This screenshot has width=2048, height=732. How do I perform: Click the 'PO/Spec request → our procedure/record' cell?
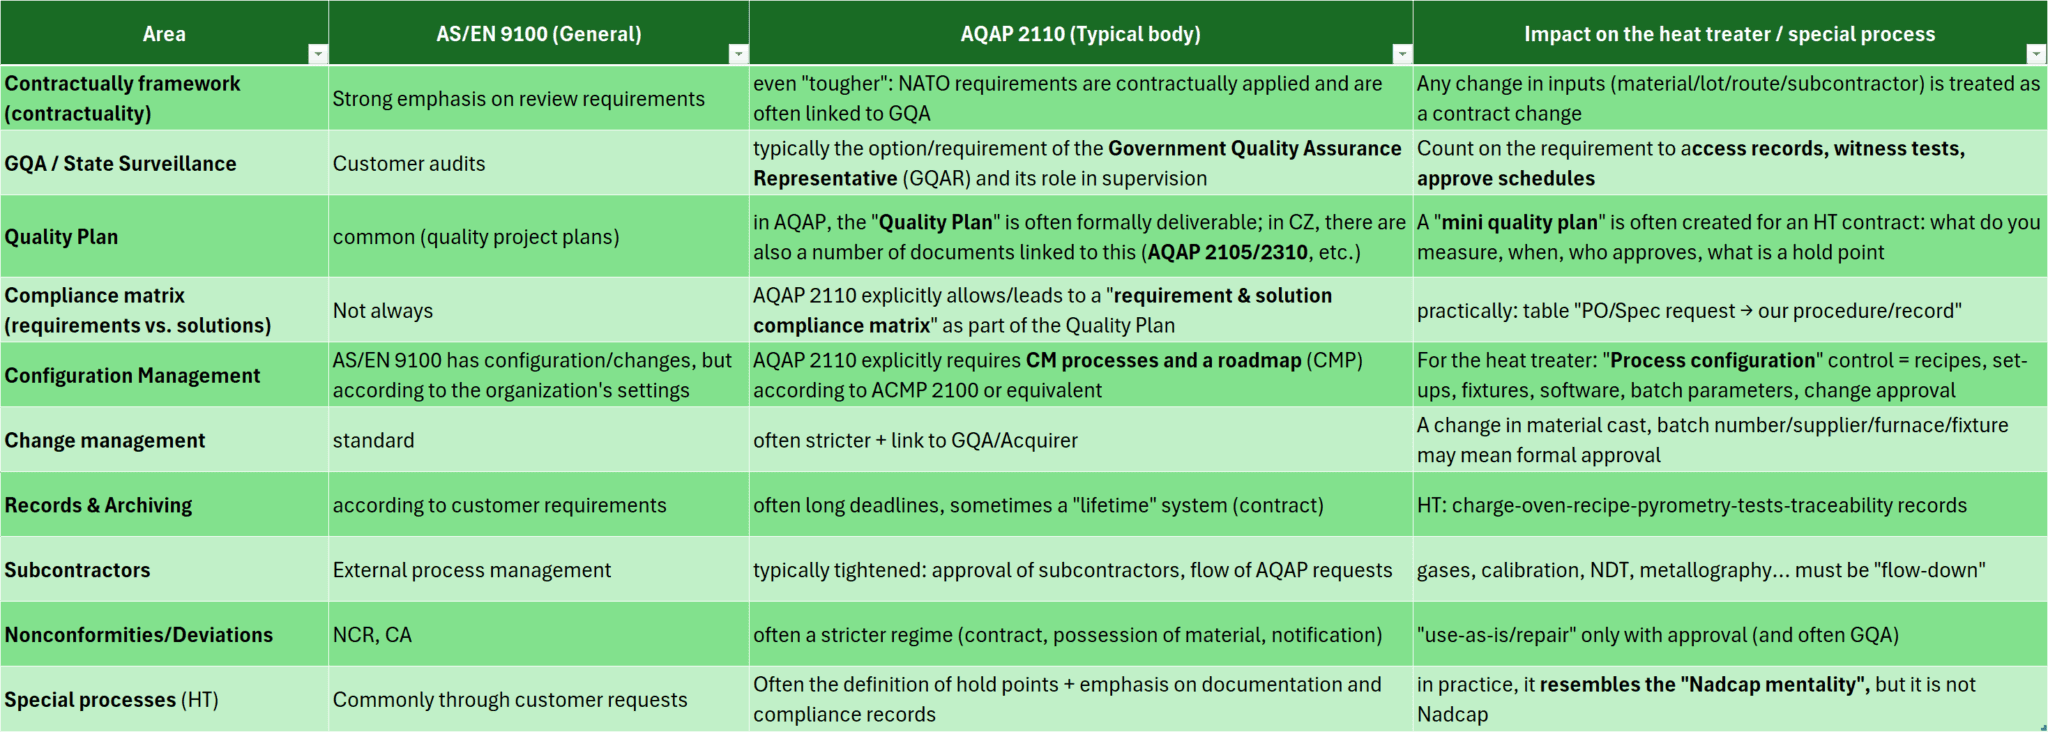[x=1730, y=310]
